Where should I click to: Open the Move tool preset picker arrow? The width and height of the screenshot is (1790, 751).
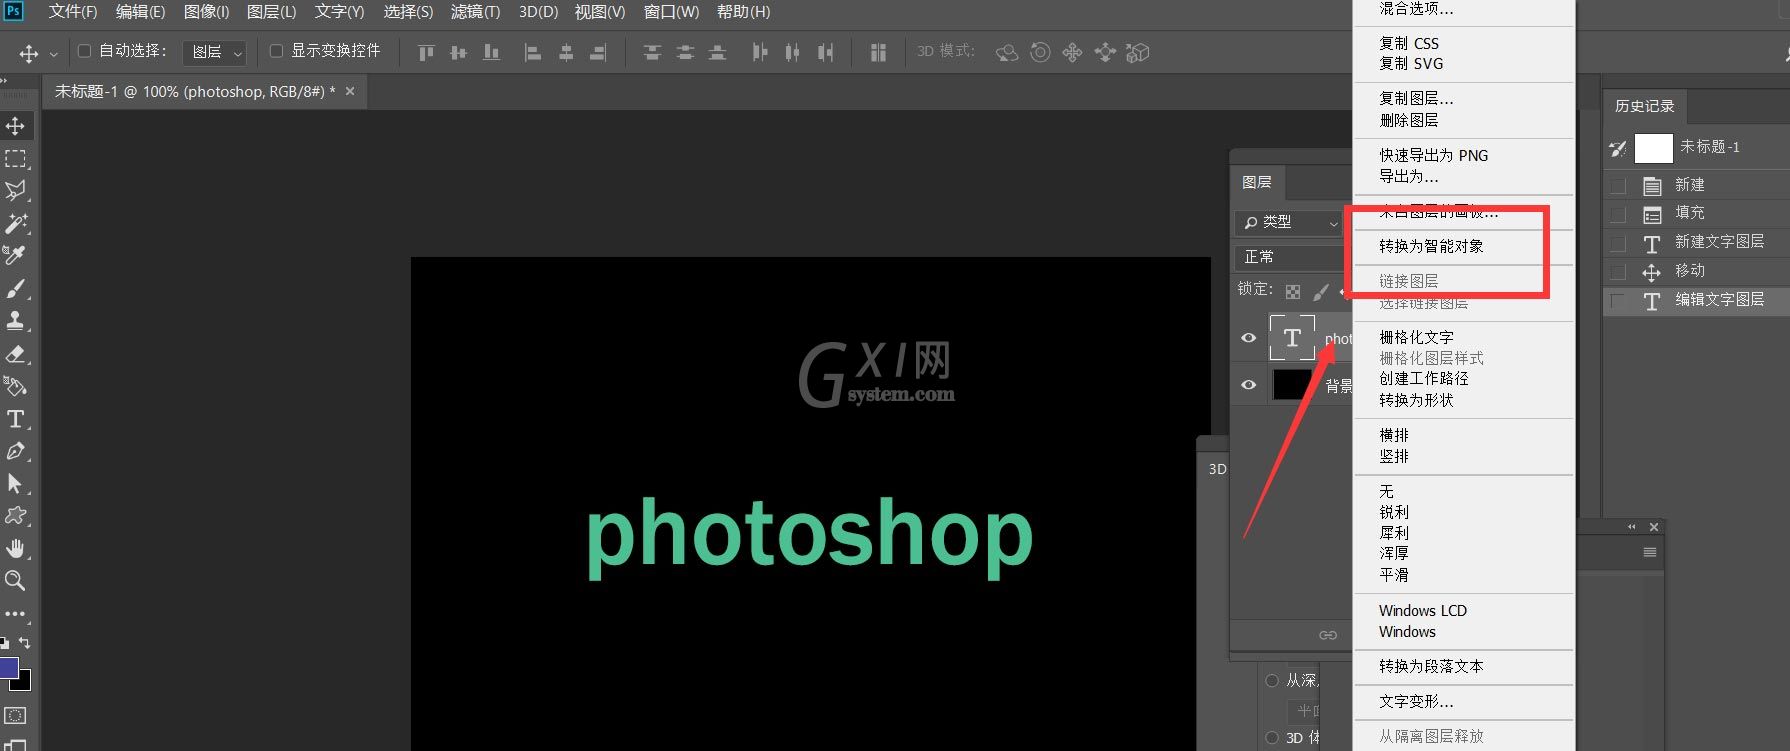(x=54, y=53)
